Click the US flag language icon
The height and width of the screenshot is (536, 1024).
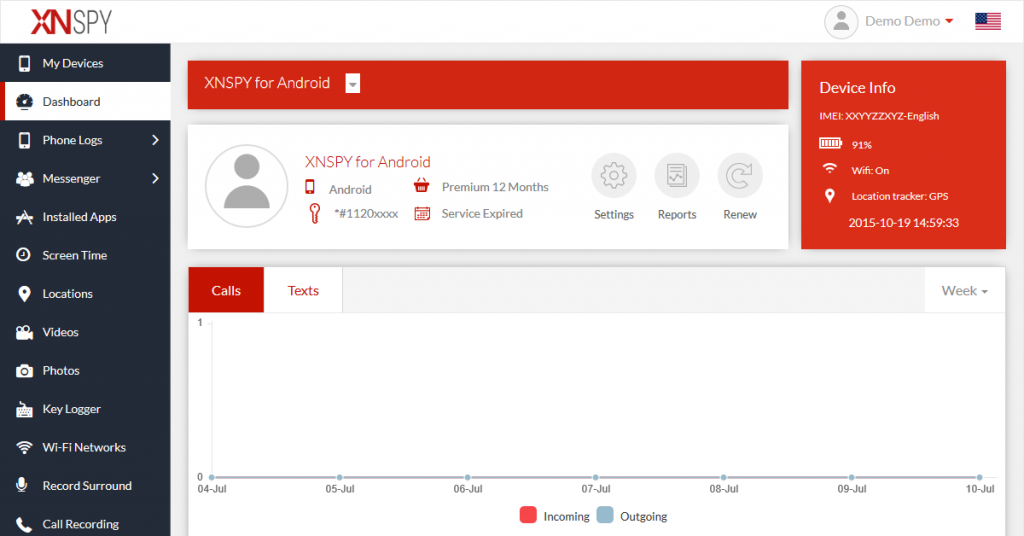987,22
